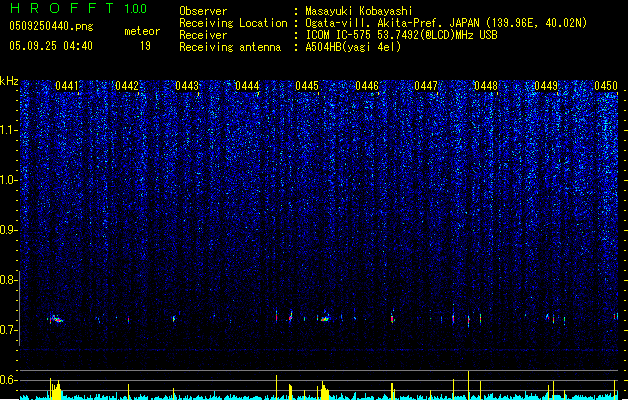The height and width of the screenshot is (400, 629).
Task: Click time marker 0449
Action: pos(546,86)
